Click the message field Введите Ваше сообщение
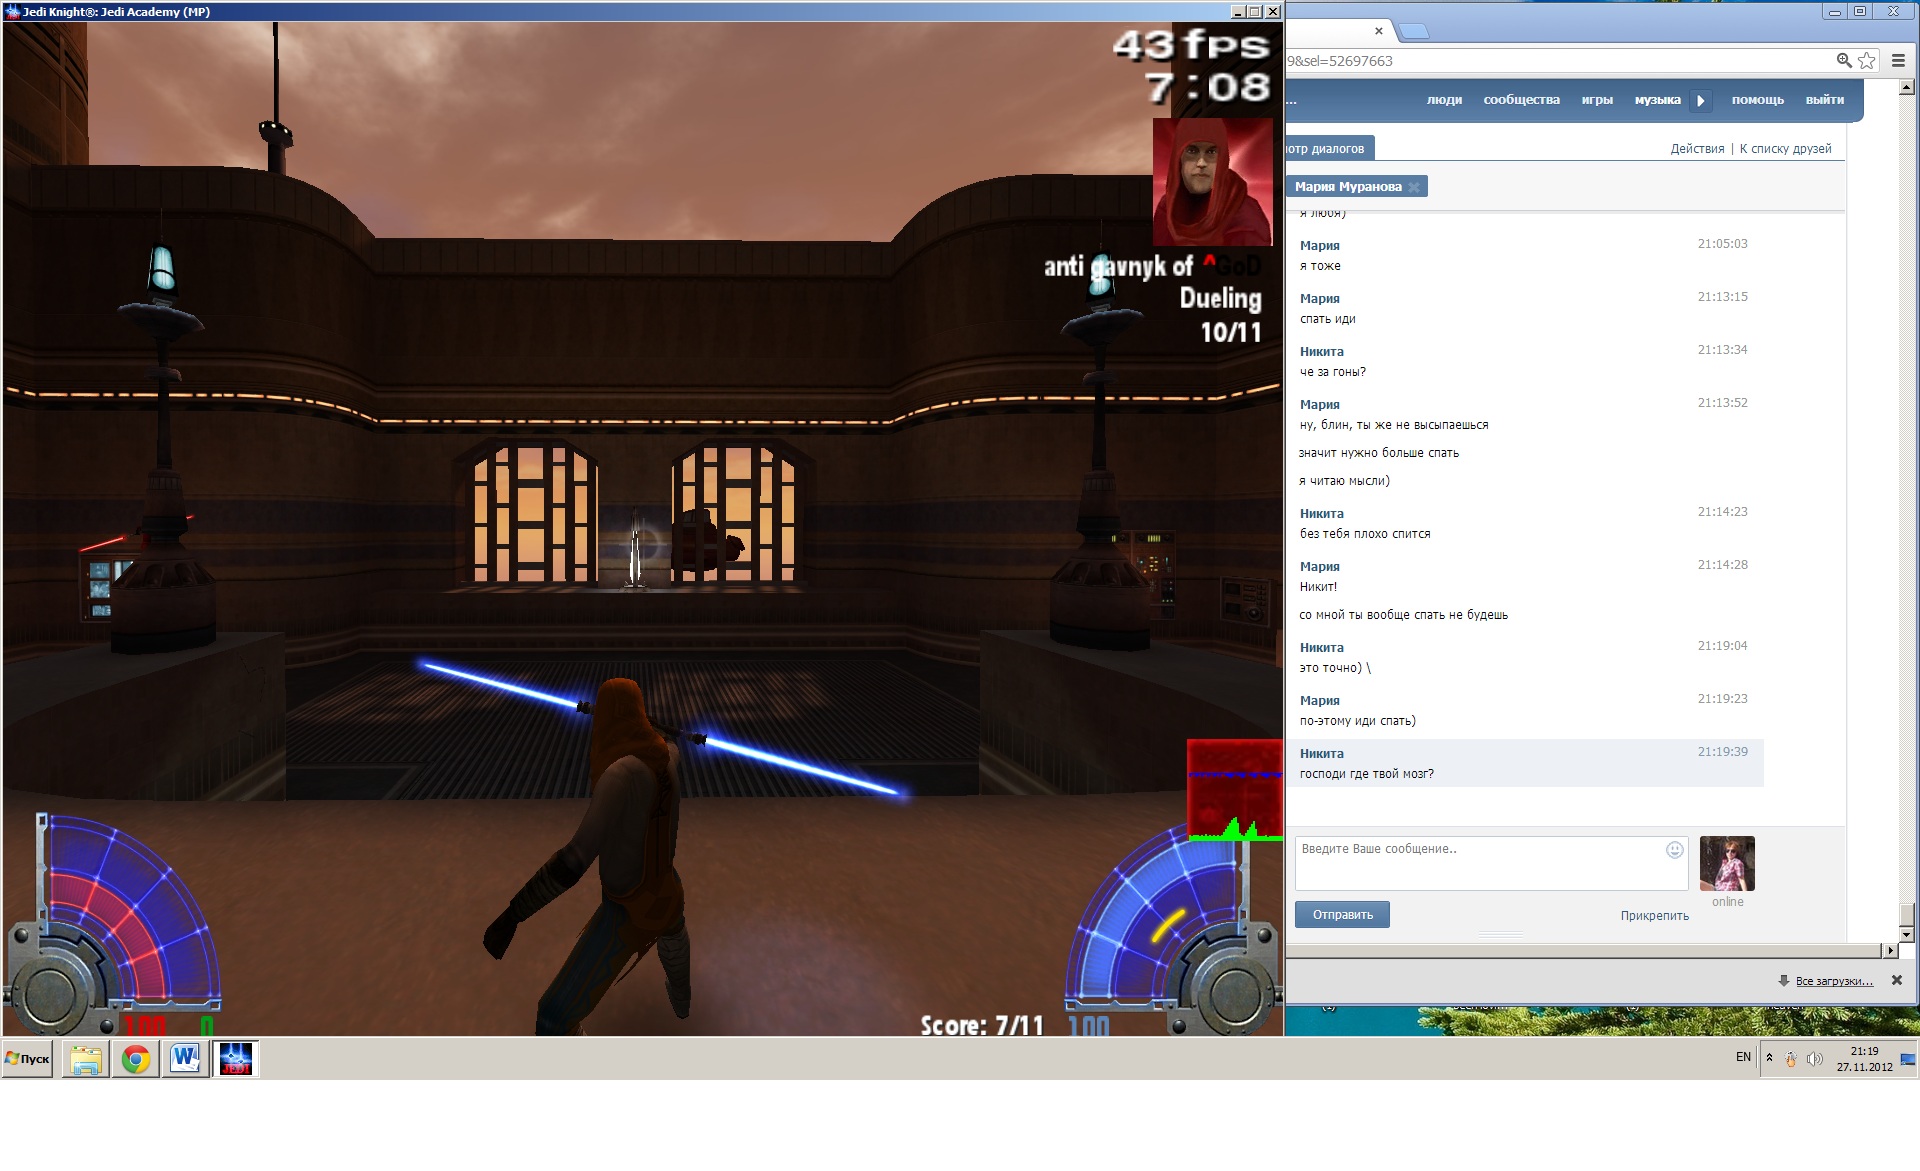Viewport: 1920px width, 1171px height. tap(1491, 863)
